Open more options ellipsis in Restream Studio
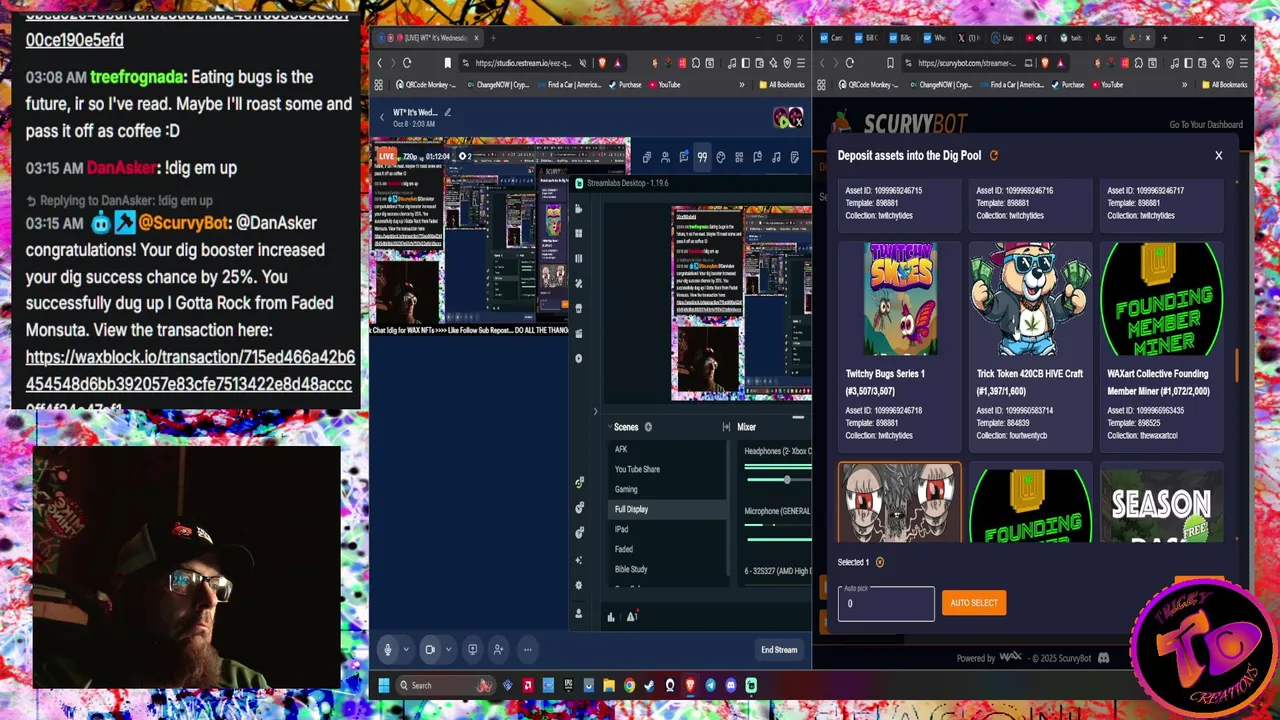 [528, 649]
